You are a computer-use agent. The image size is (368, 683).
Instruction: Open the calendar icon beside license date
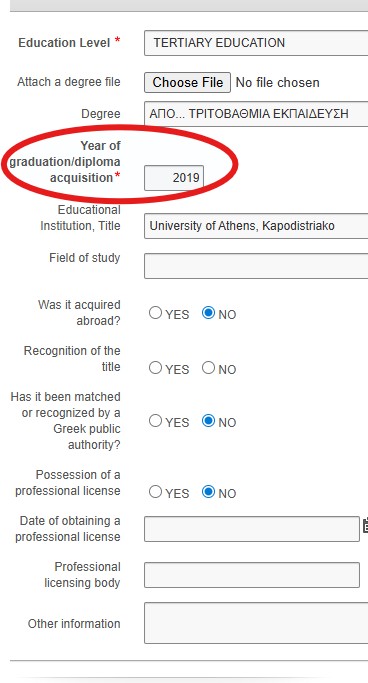click(365, 525)
